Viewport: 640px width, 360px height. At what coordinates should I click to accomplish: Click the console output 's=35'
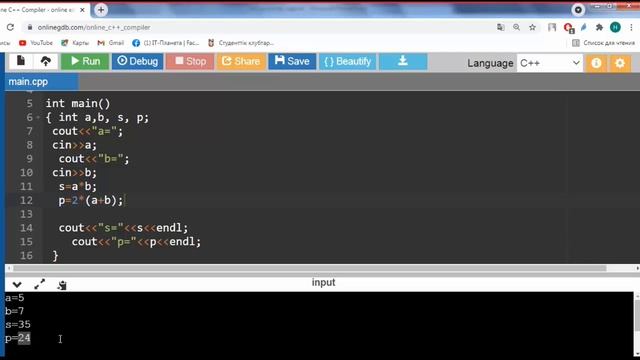coord(18,324)
